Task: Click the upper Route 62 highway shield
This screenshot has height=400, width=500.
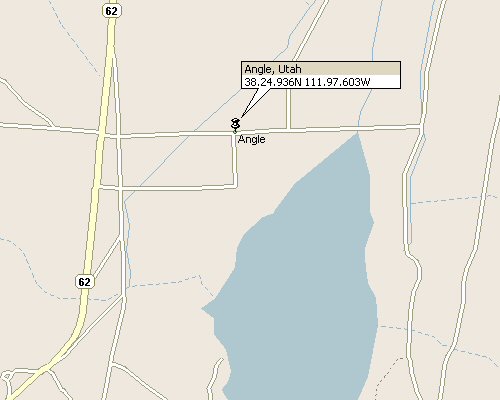Action: pos(111,11)
